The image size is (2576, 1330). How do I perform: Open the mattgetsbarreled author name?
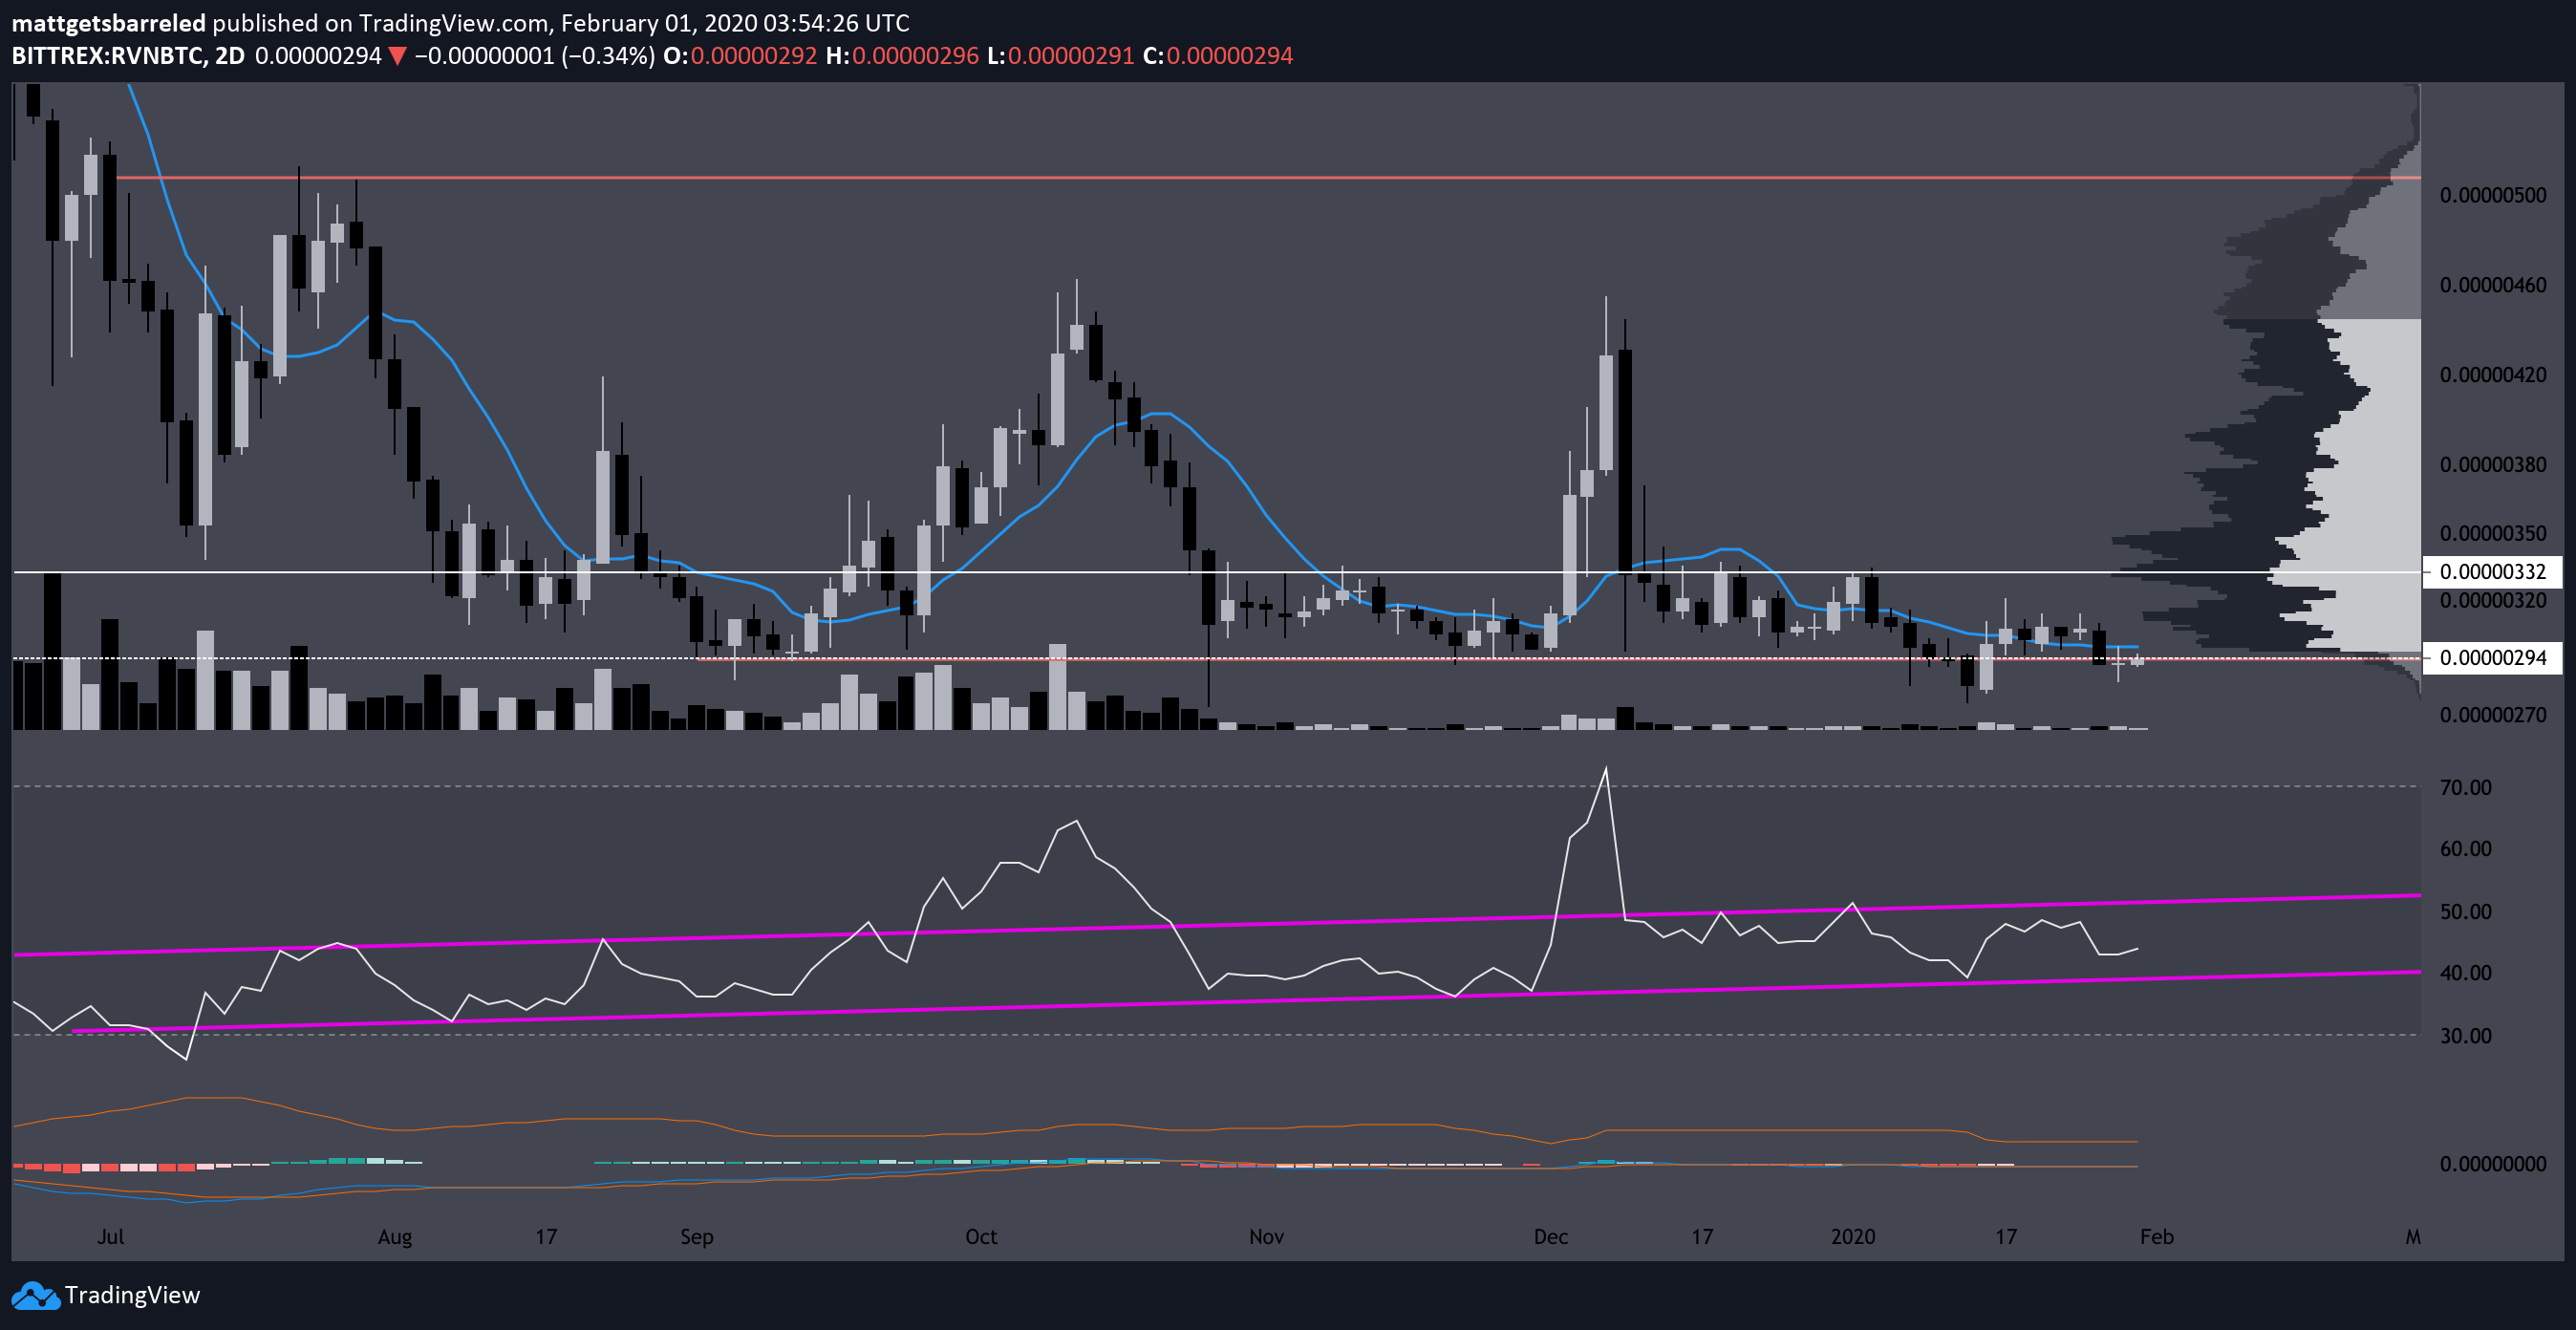point(108,23)
